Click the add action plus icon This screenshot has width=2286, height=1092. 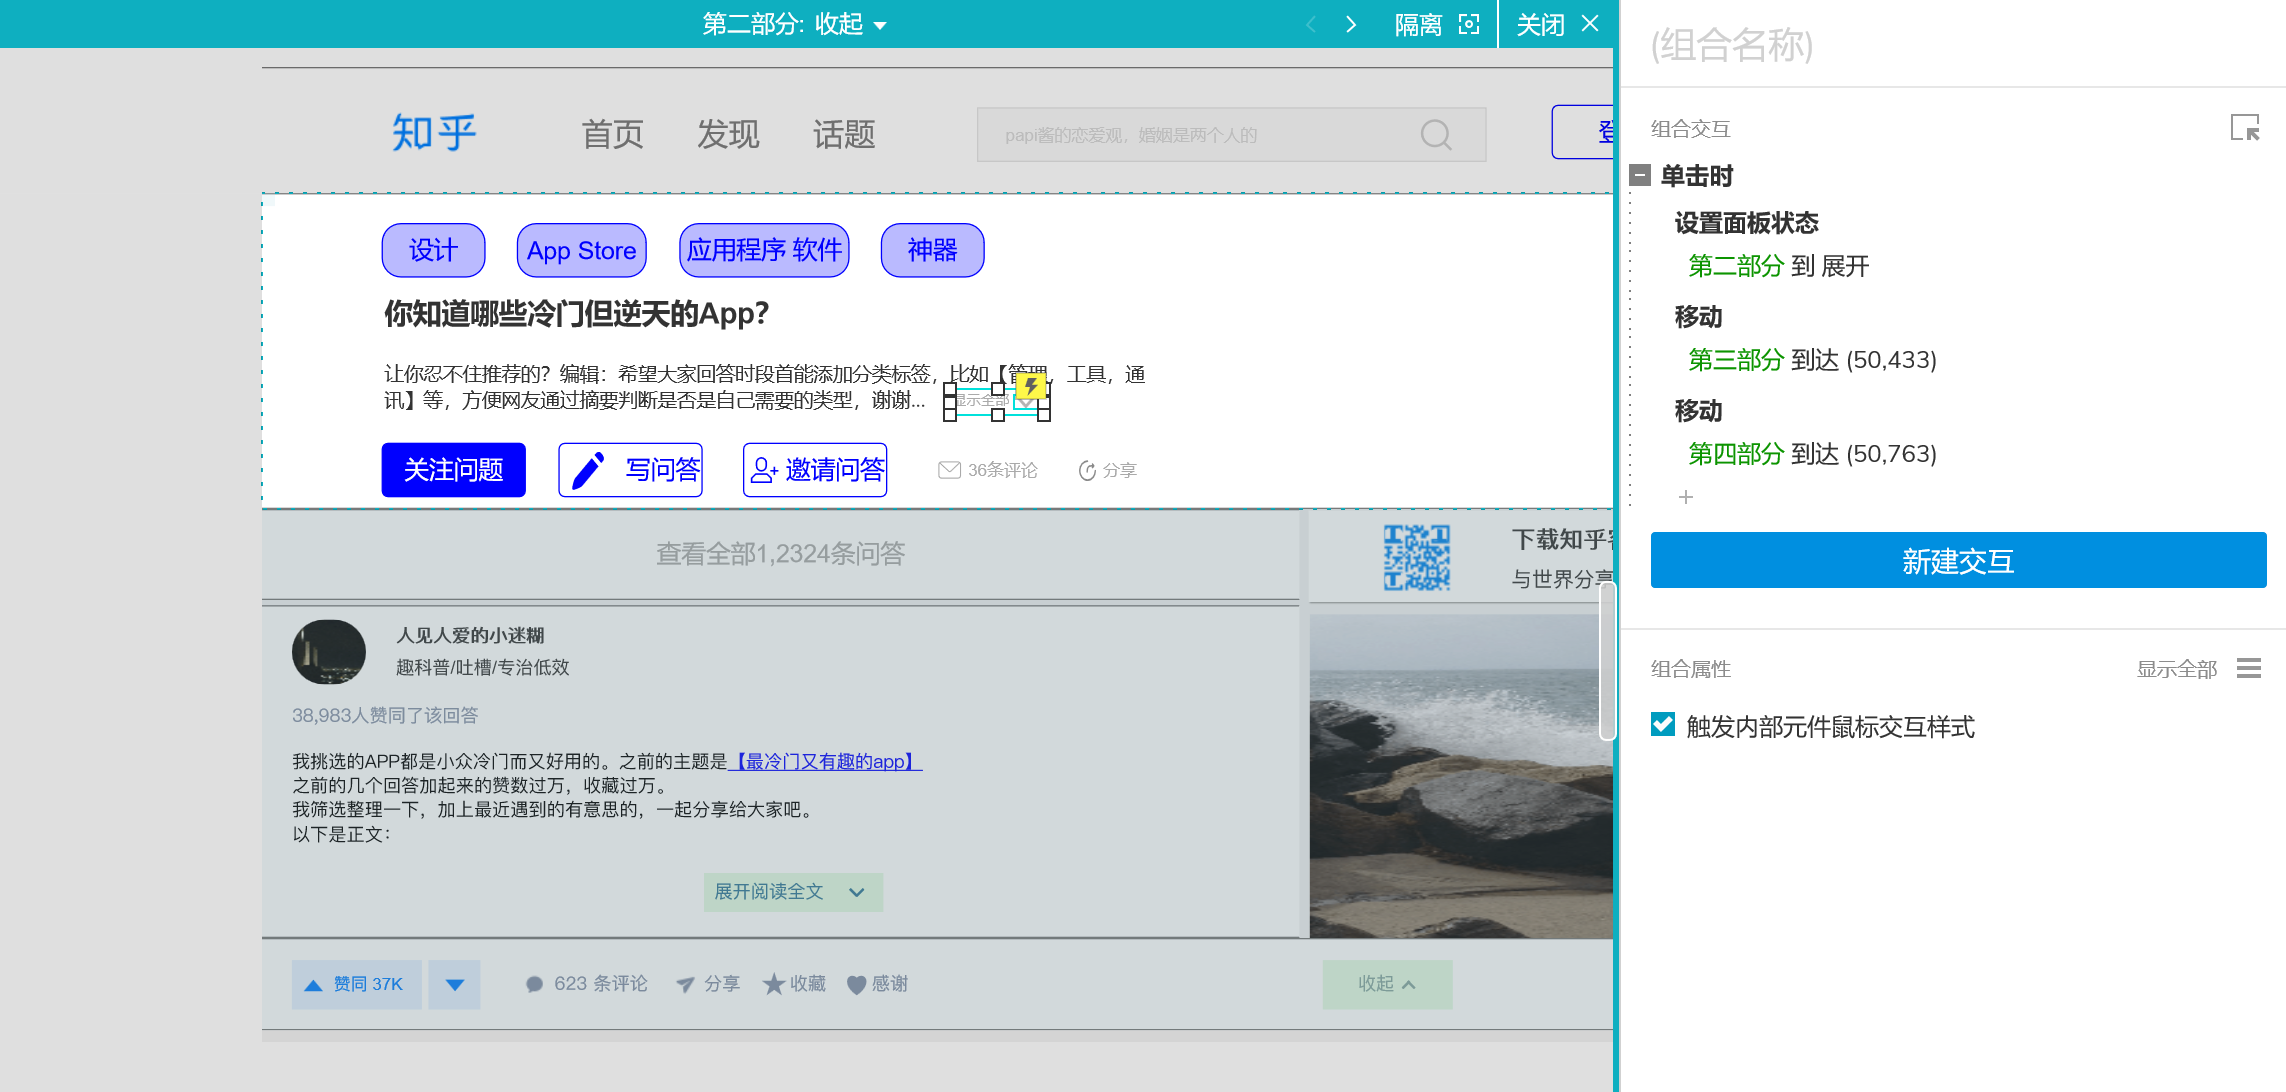click(1686, 497)
